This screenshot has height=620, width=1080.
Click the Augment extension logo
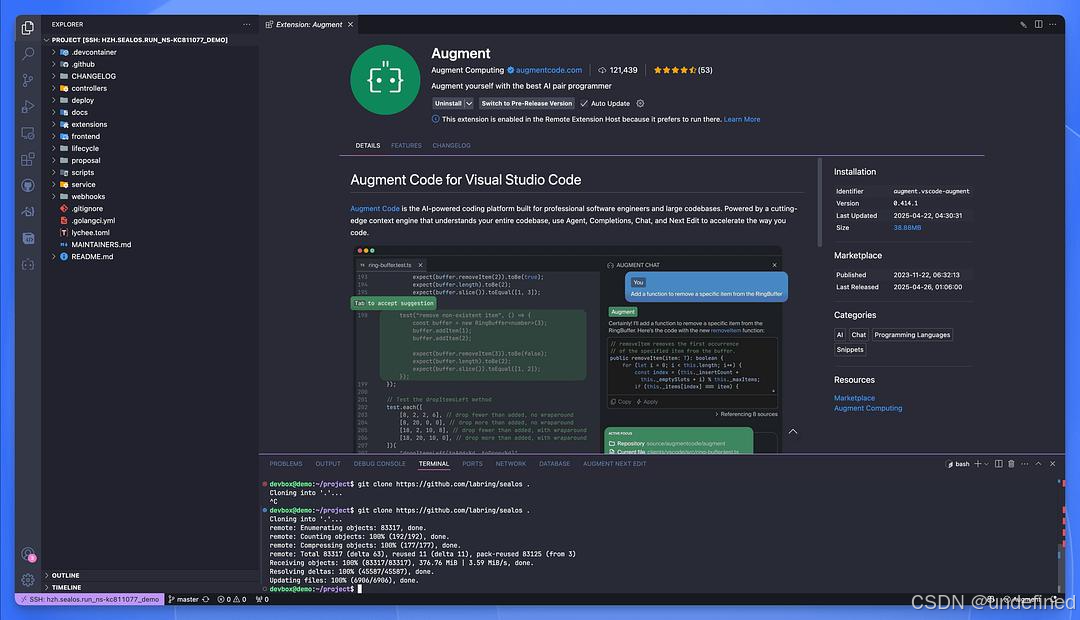pyautogui.click(x=385, y=80)
